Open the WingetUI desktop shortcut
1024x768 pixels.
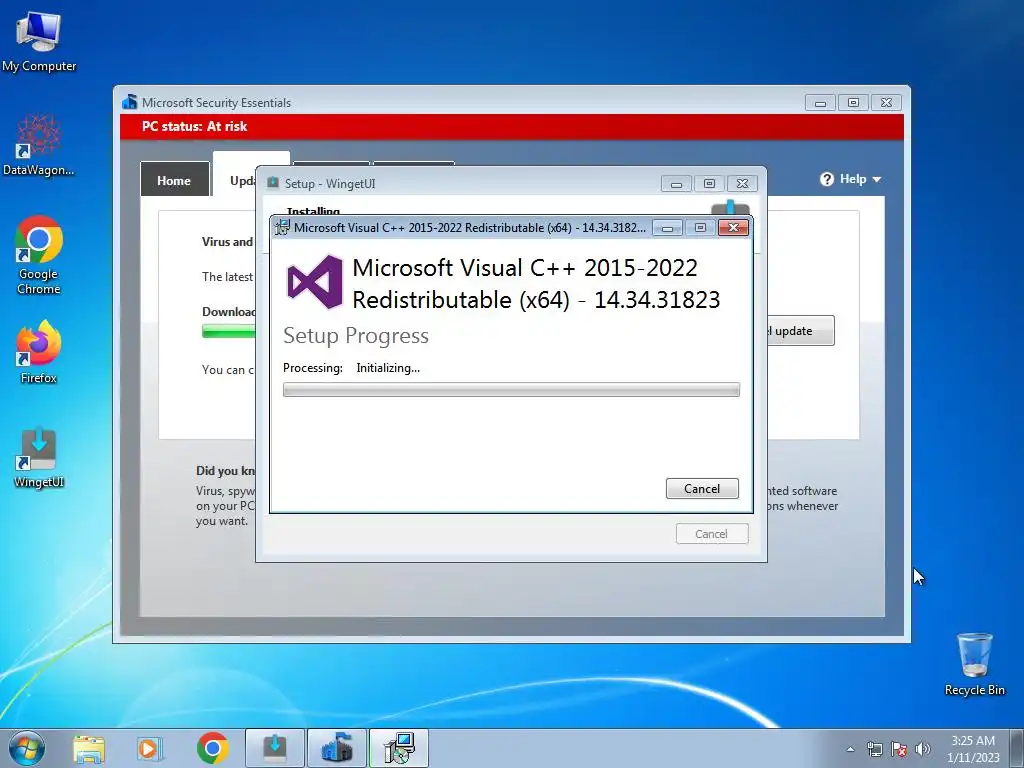tap(39, 458)
